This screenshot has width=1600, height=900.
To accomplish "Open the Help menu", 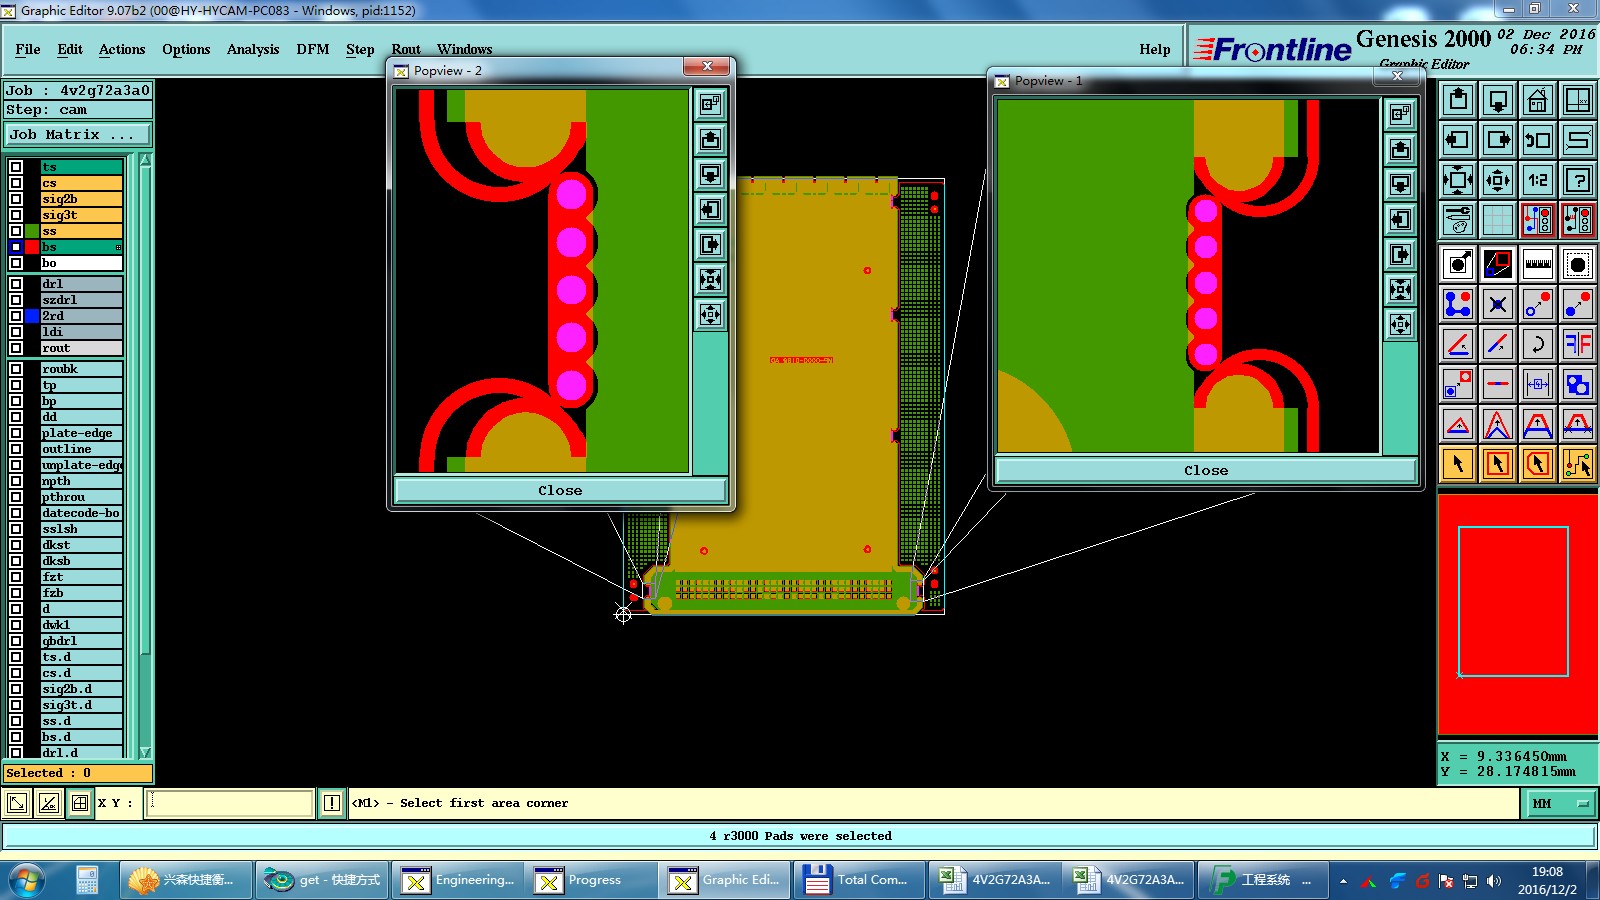I will point(1155,49).
